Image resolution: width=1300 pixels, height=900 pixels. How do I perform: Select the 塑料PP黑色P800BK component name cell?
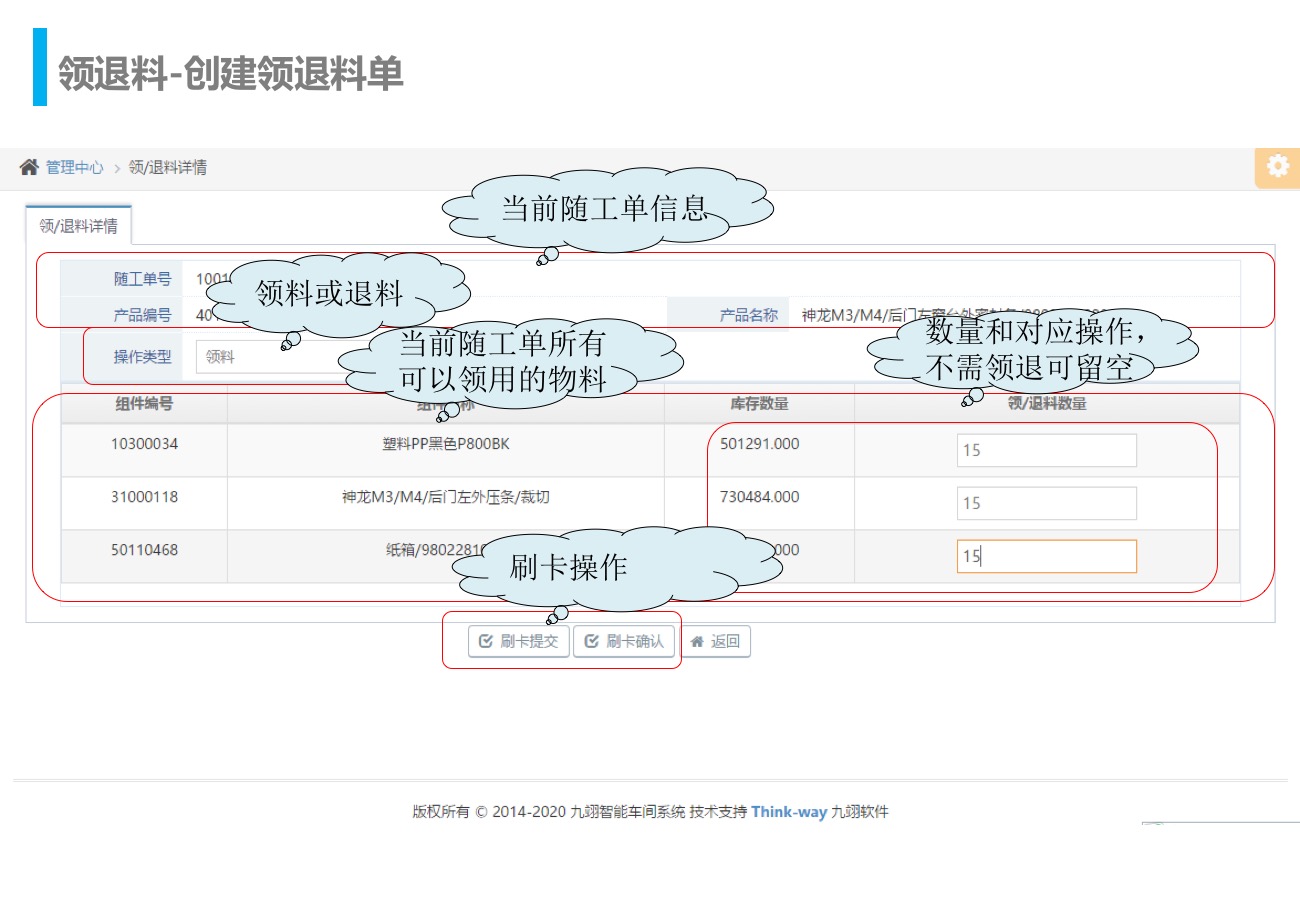point(445,444)
